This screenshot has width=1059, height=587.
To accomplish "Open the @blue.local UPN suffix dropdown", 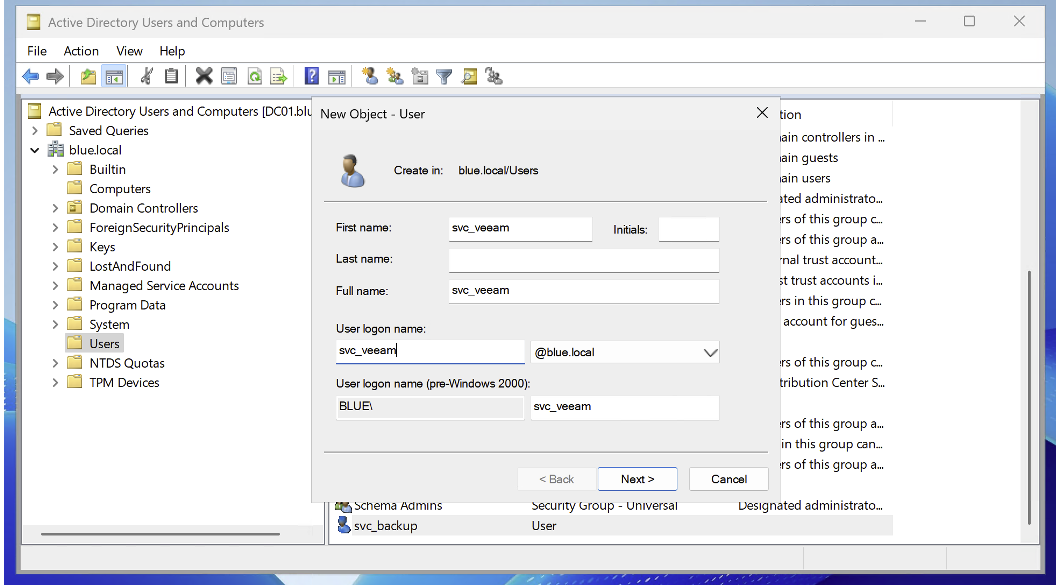I will [x=710, y=352].
